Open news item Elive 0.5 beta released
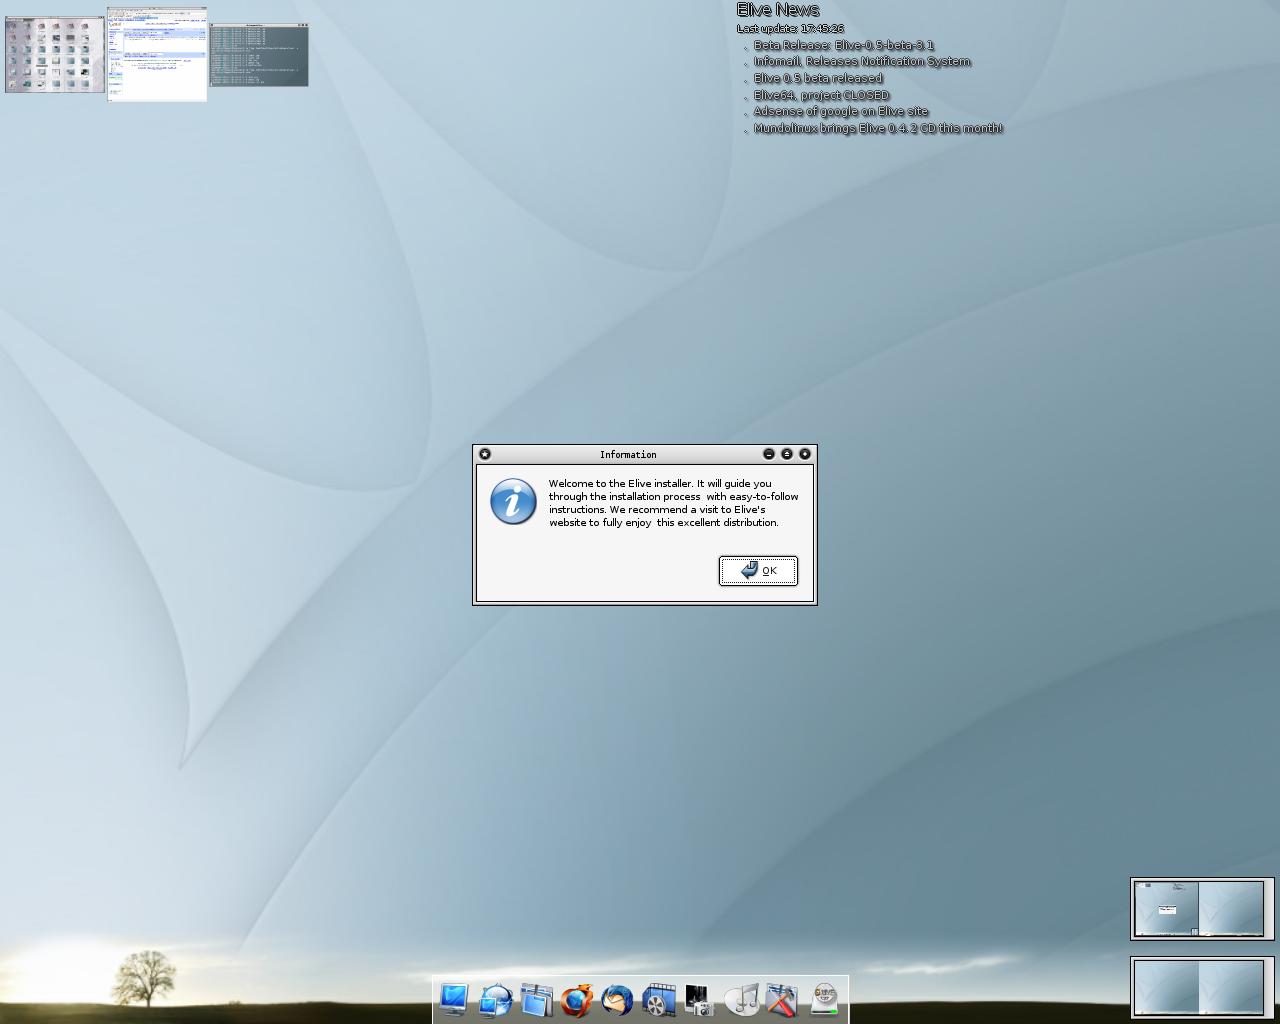This screenshot has width=1280, height=1024. pyautogui.click(x=818, y=78)
